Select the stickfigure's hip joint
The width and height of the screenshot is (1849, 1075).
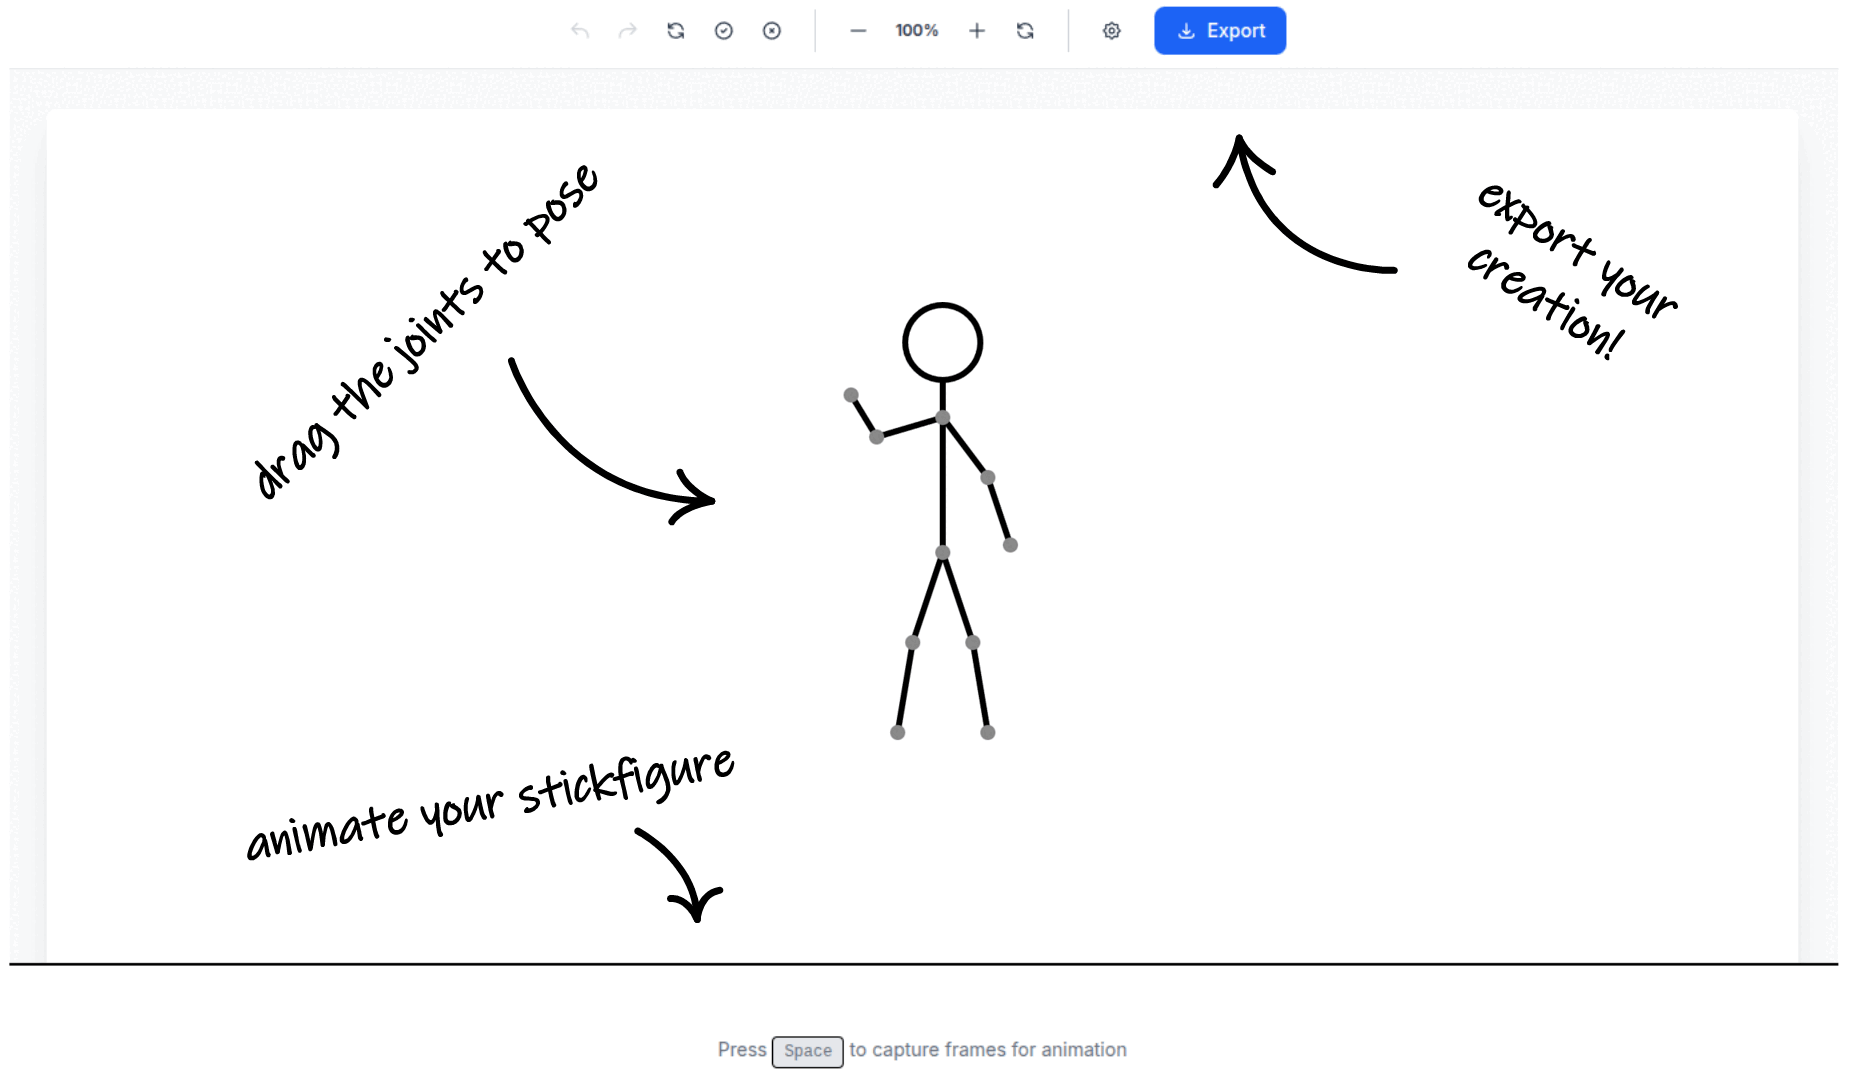pyautogui.click(x=941, y=551)
